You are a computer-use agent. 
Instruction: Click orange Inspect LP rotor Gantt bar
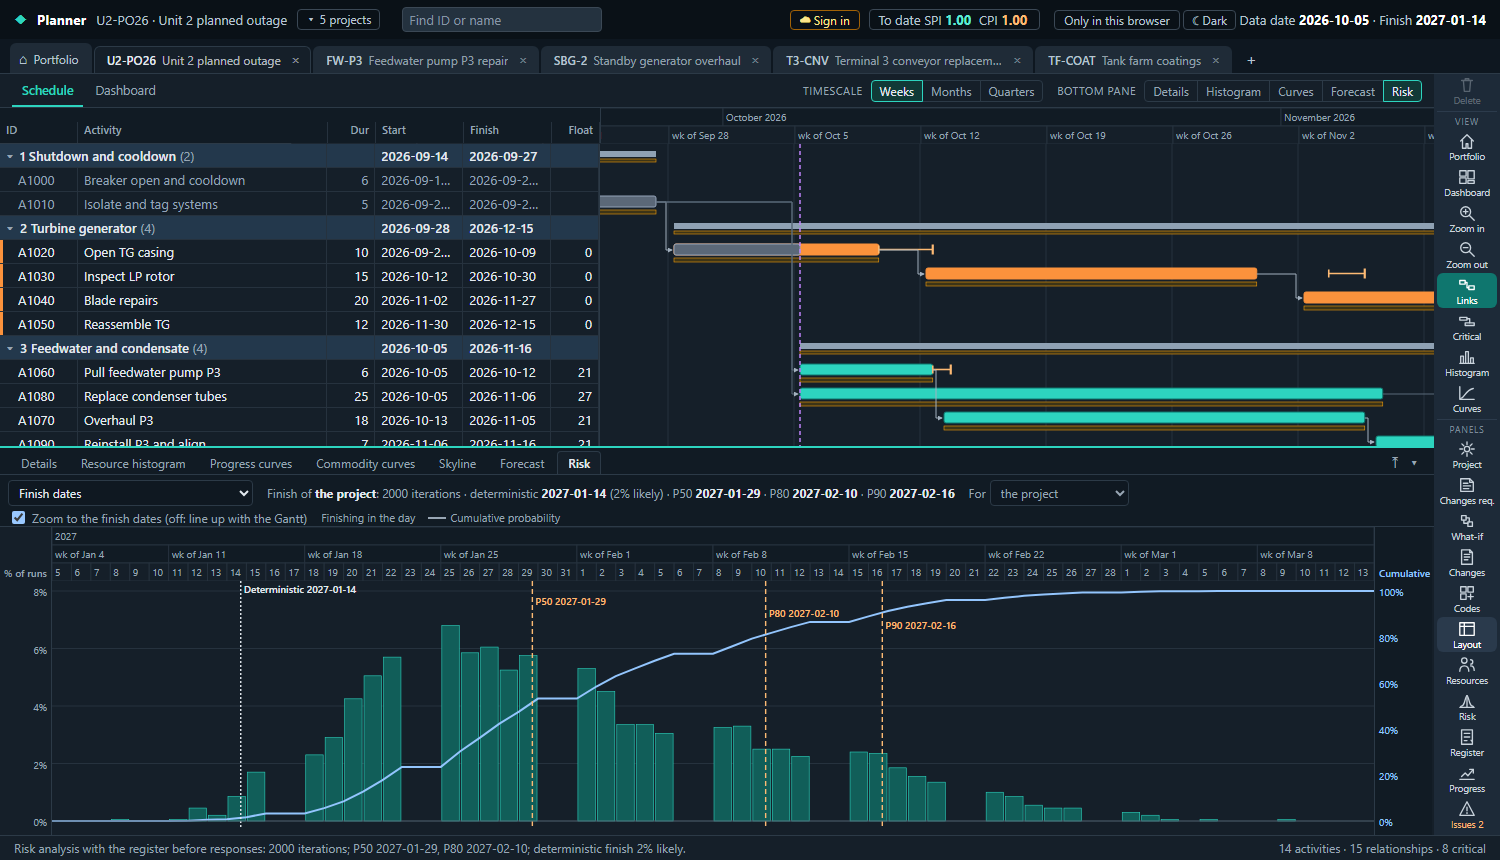coord(1091,273)
